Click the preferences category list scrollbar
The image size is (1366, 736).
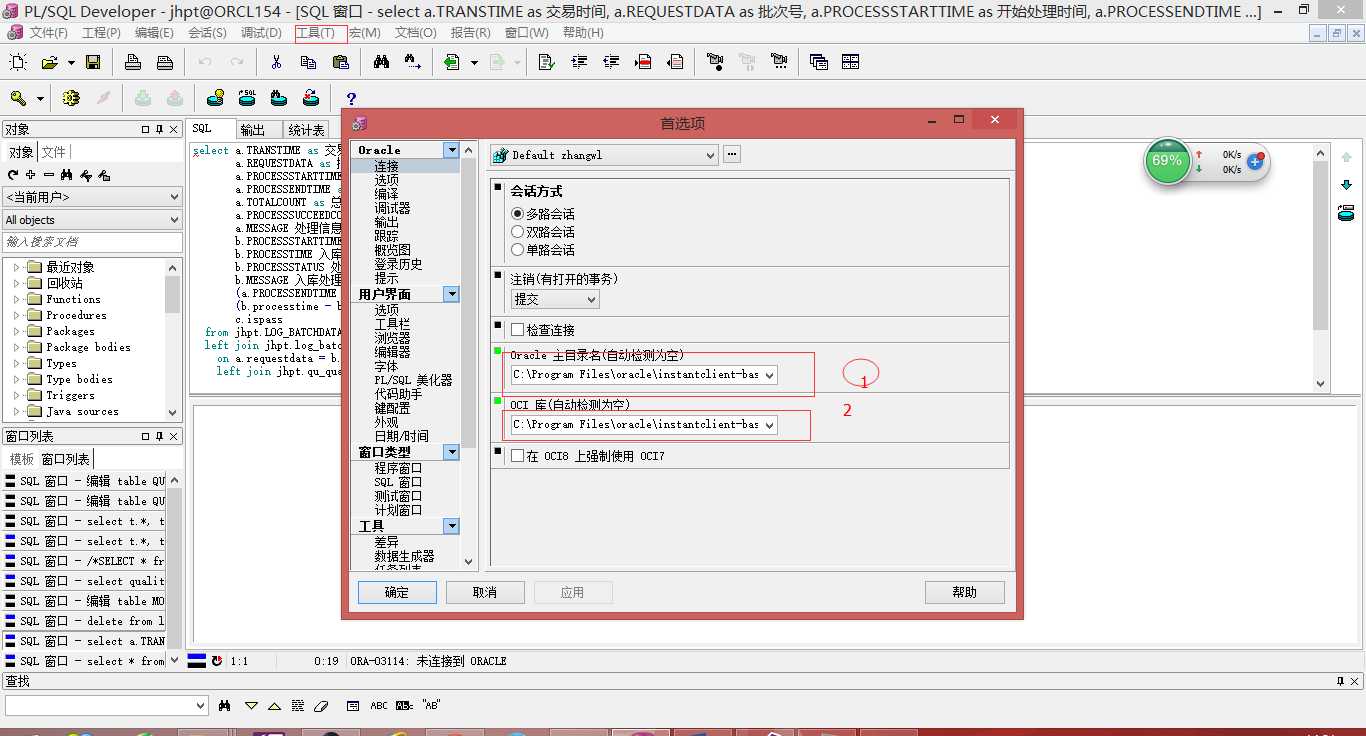469,355
